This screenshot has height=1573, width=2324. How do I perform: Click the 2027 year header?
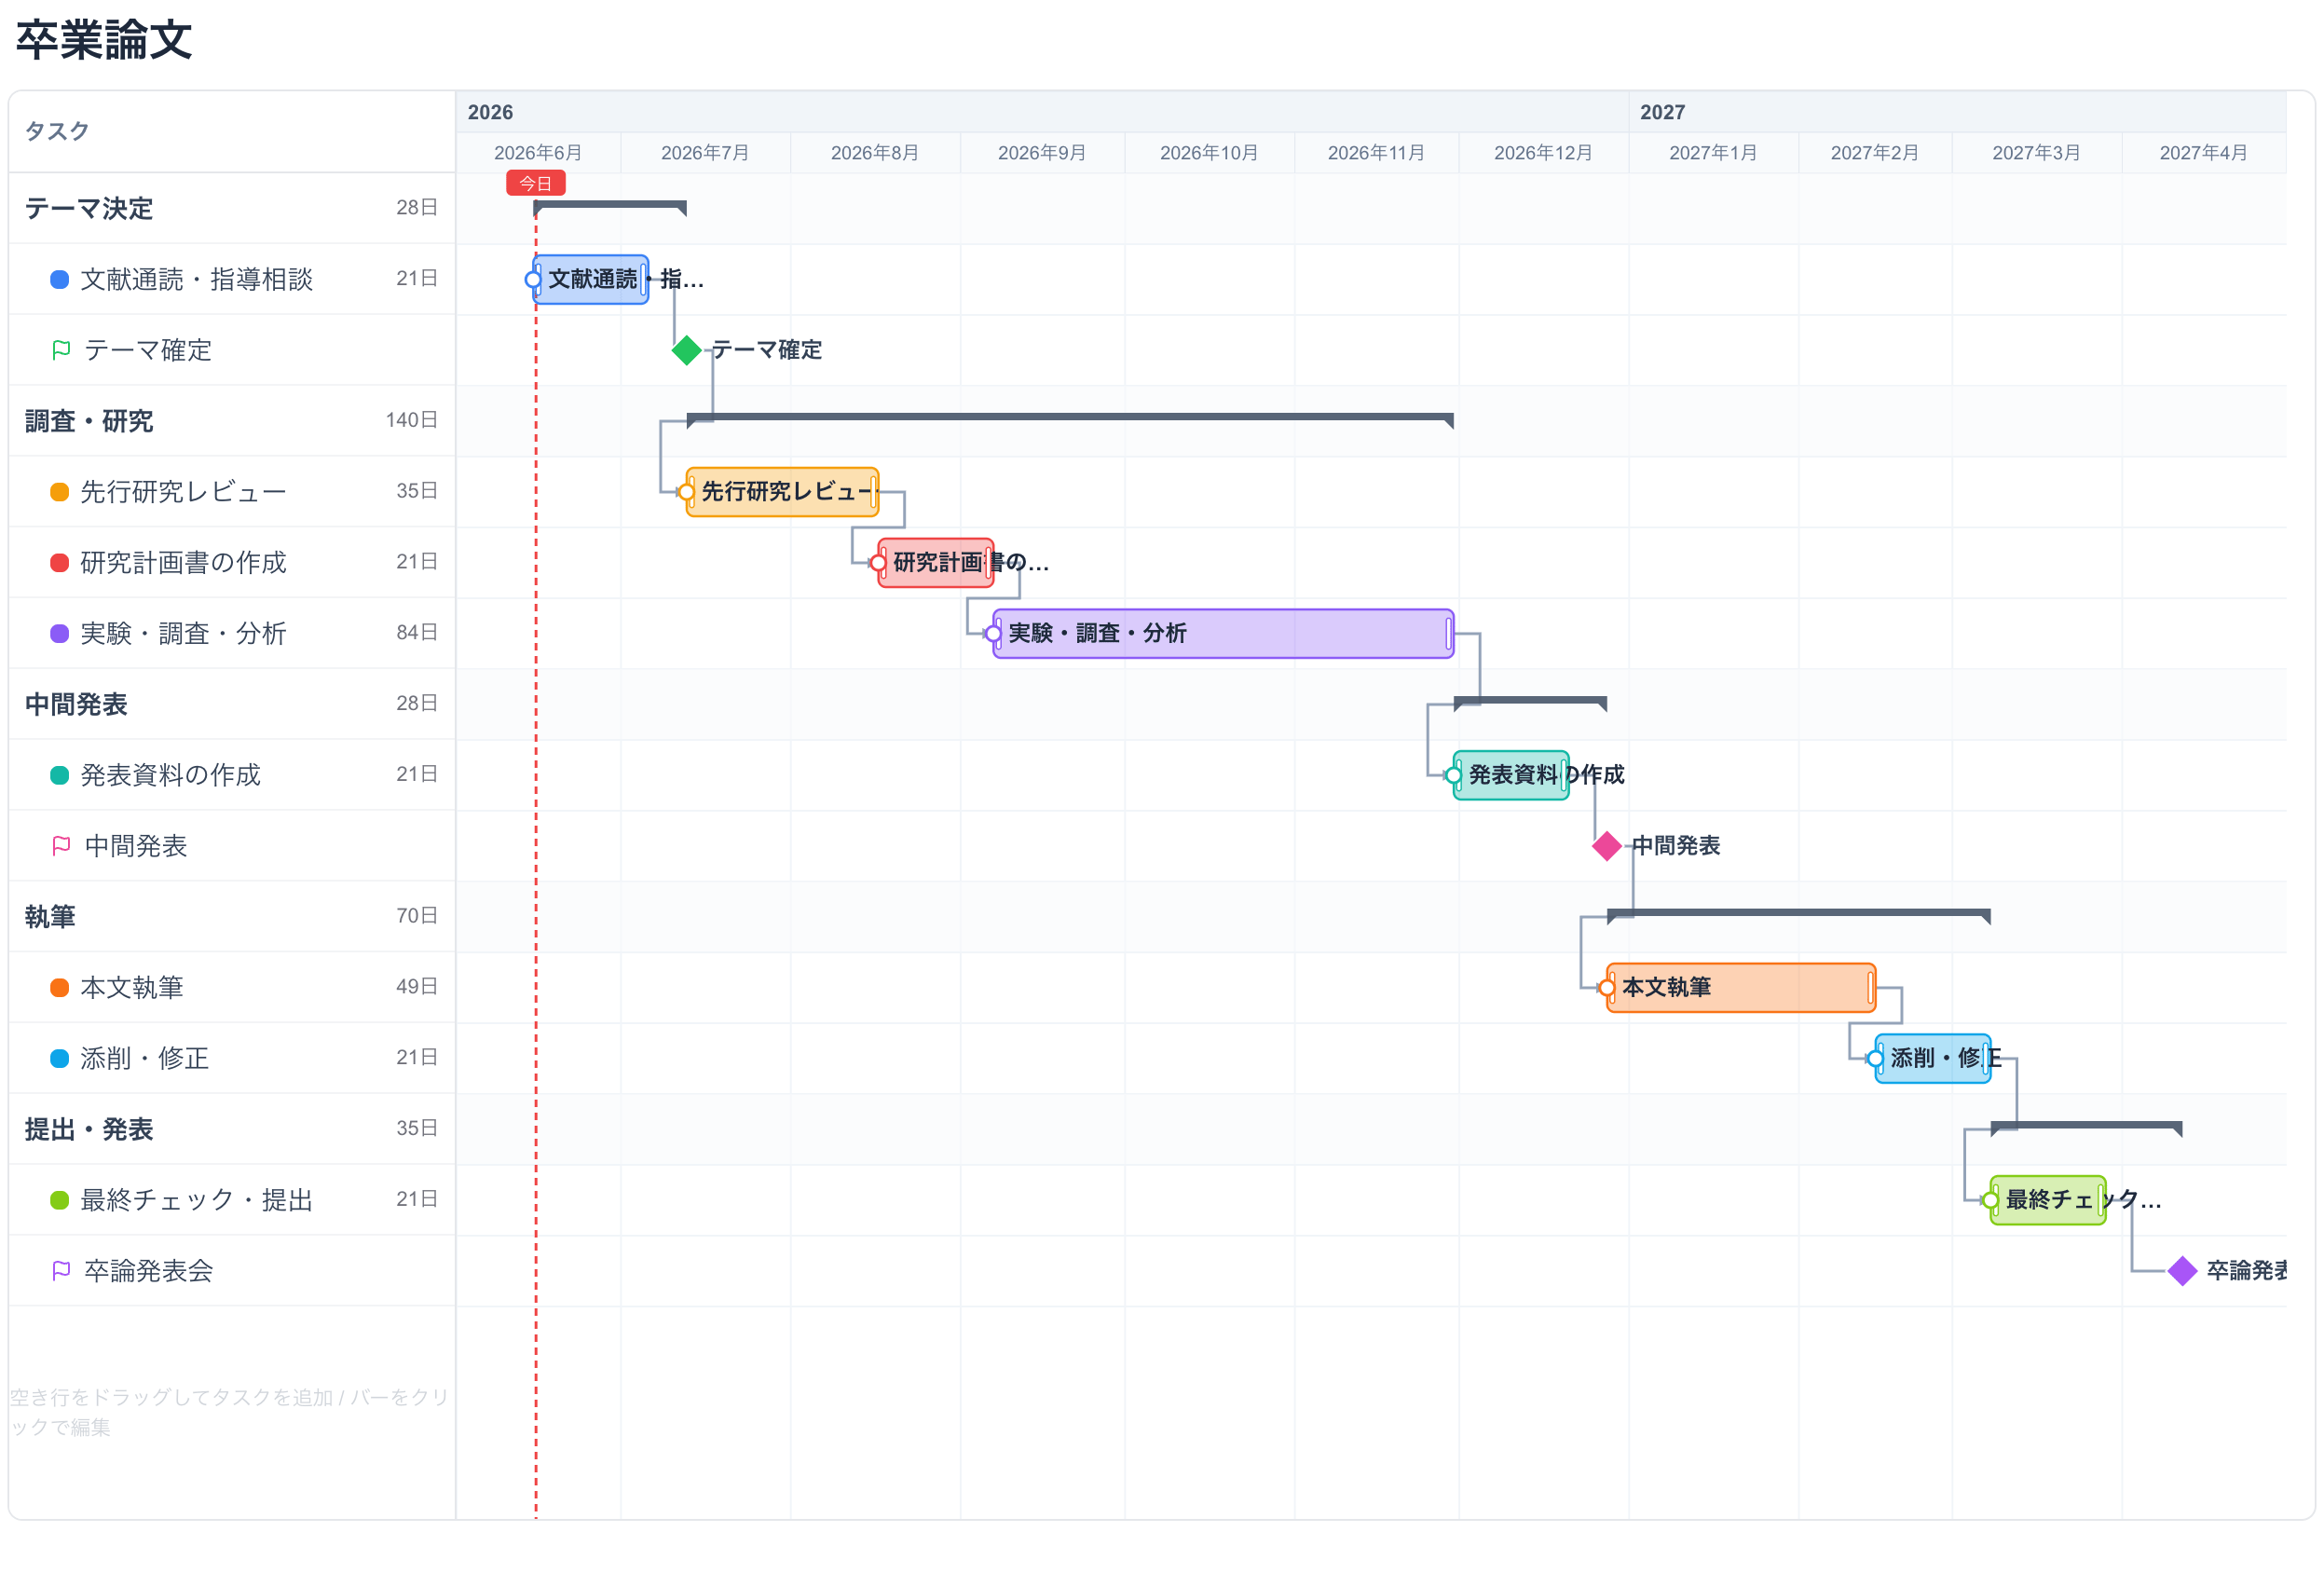pyautogui.click(x=1662, y=112)
